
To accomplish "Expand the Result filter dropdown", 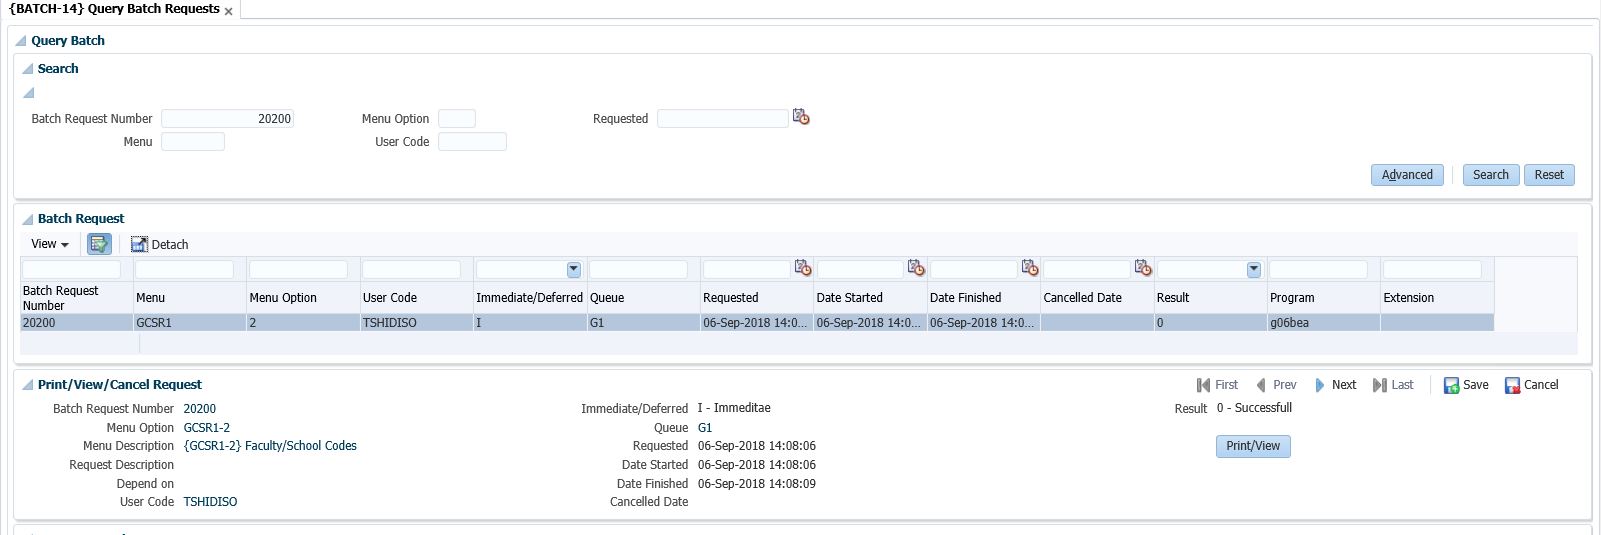I will (1254, 270).
